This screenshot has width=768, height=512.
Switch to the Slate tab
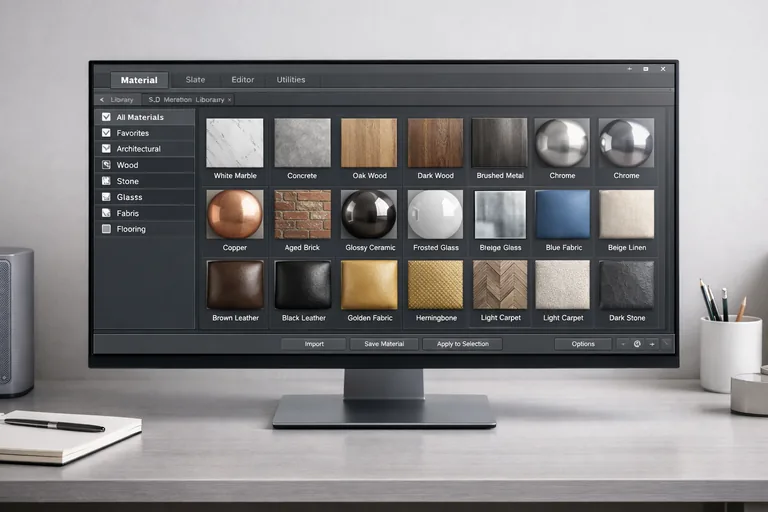pyautogui.click(x=195, y=80)
